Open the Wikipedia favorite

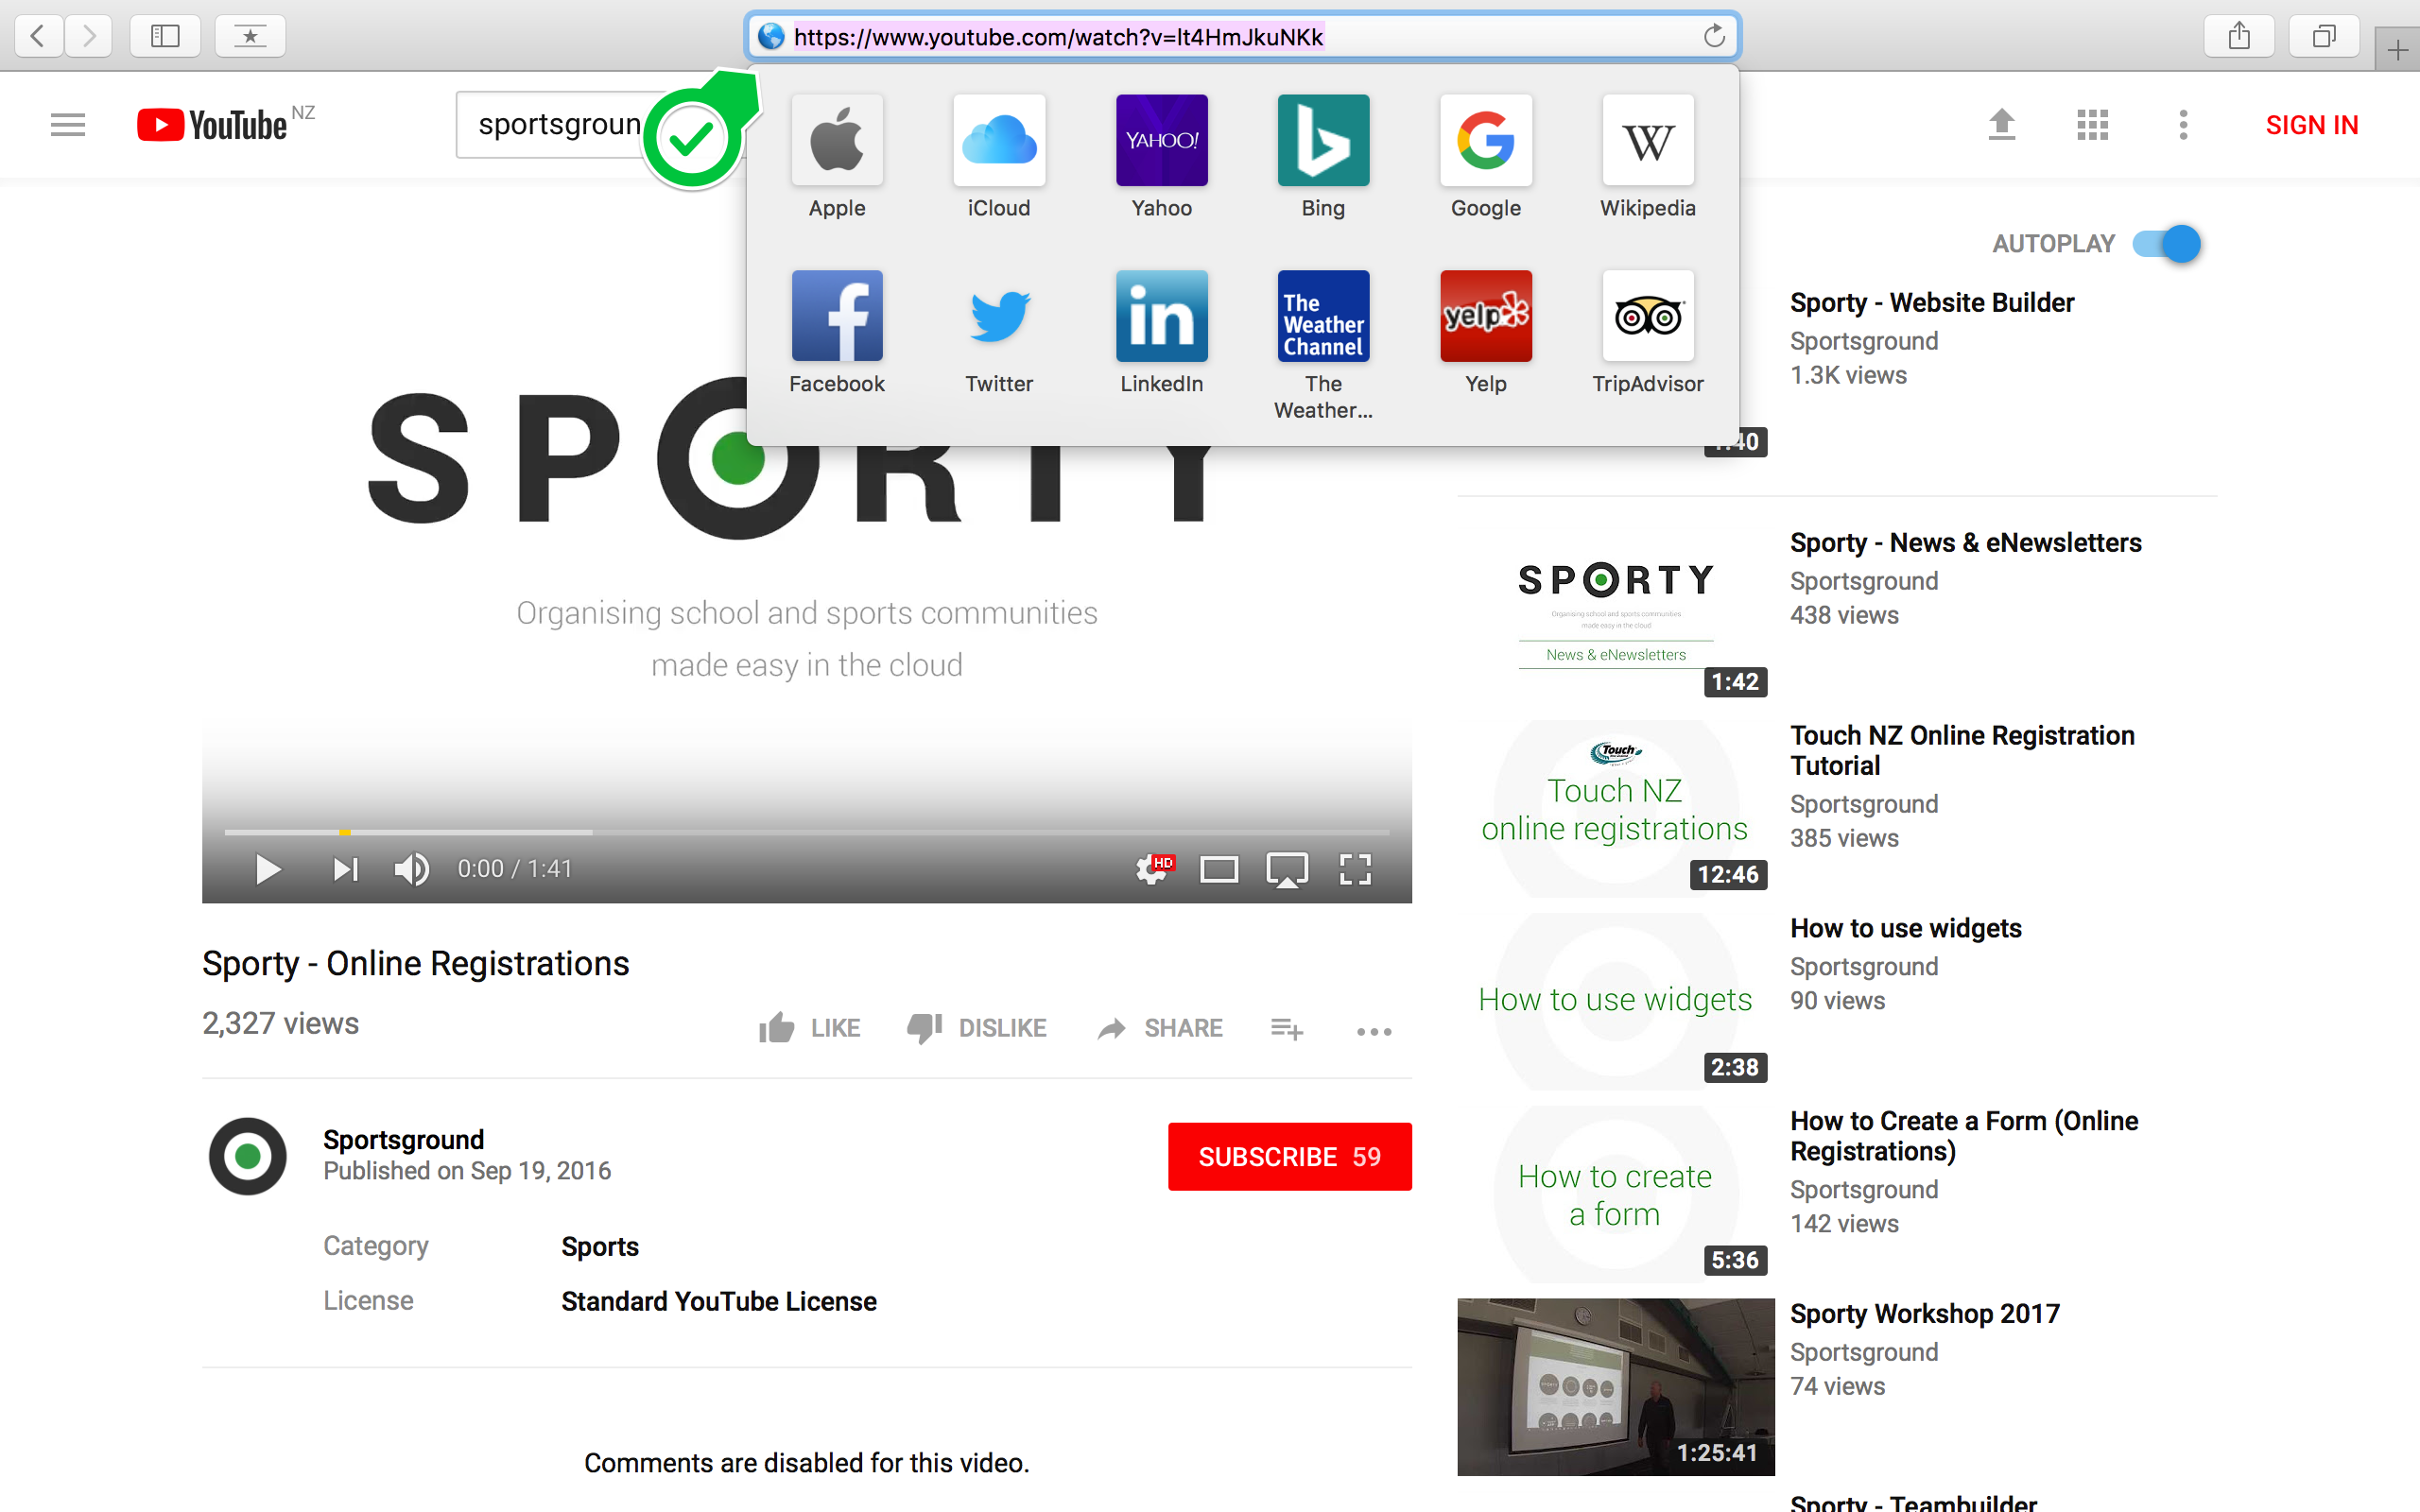coord(1648,157)
